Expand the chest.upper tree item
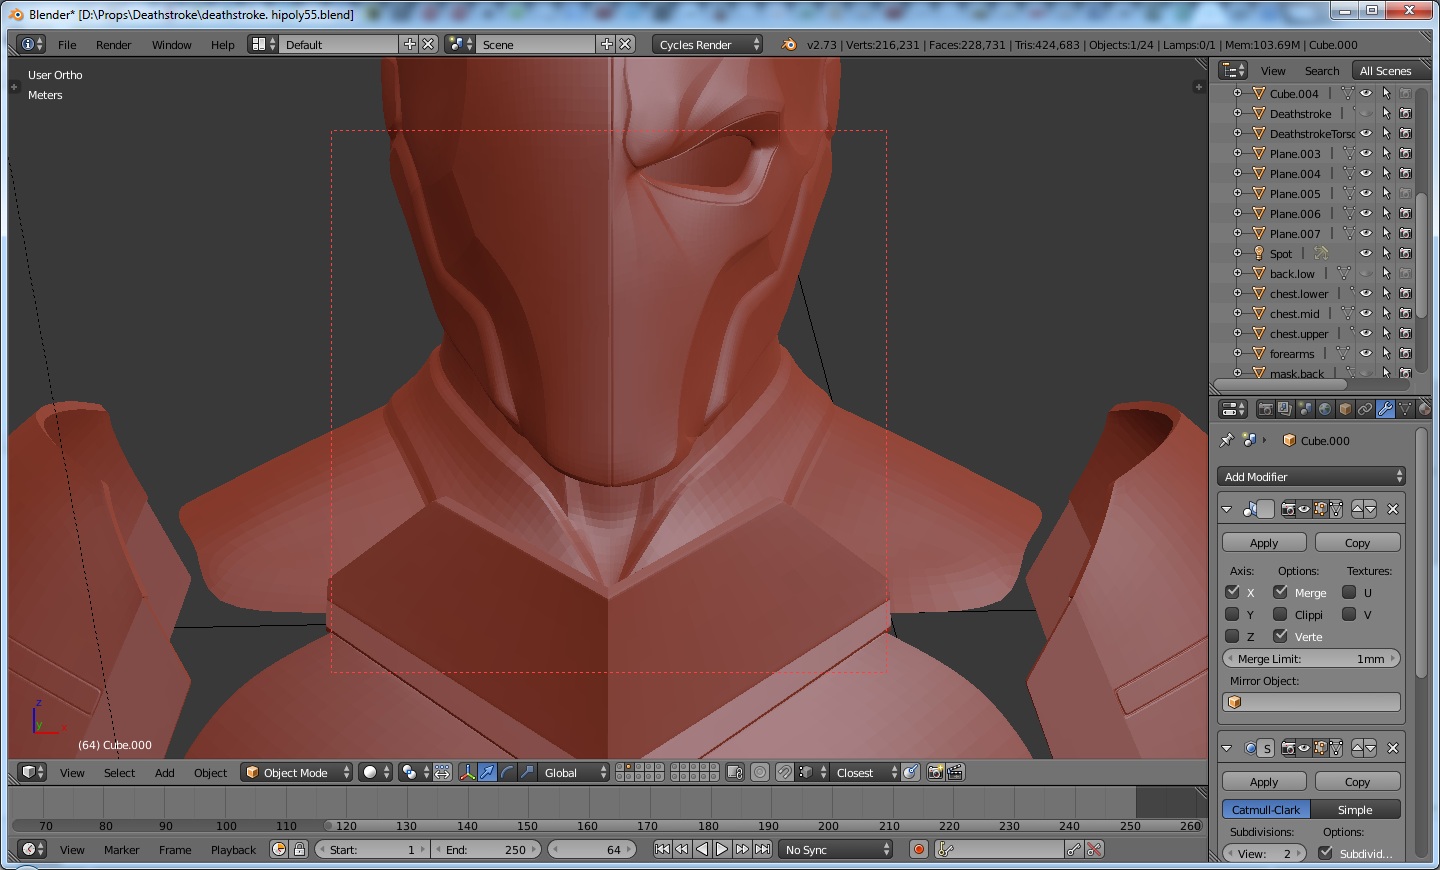 pyautogui.click(x=1237, y=333)
